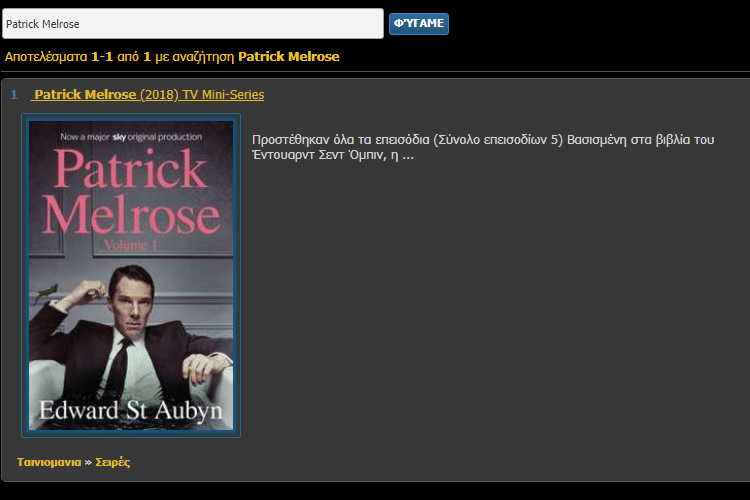Click the pink Patrick Melrose title on the poster
Image resolution: width=750 pixels, height=500 pixels.
pos(131,192)
